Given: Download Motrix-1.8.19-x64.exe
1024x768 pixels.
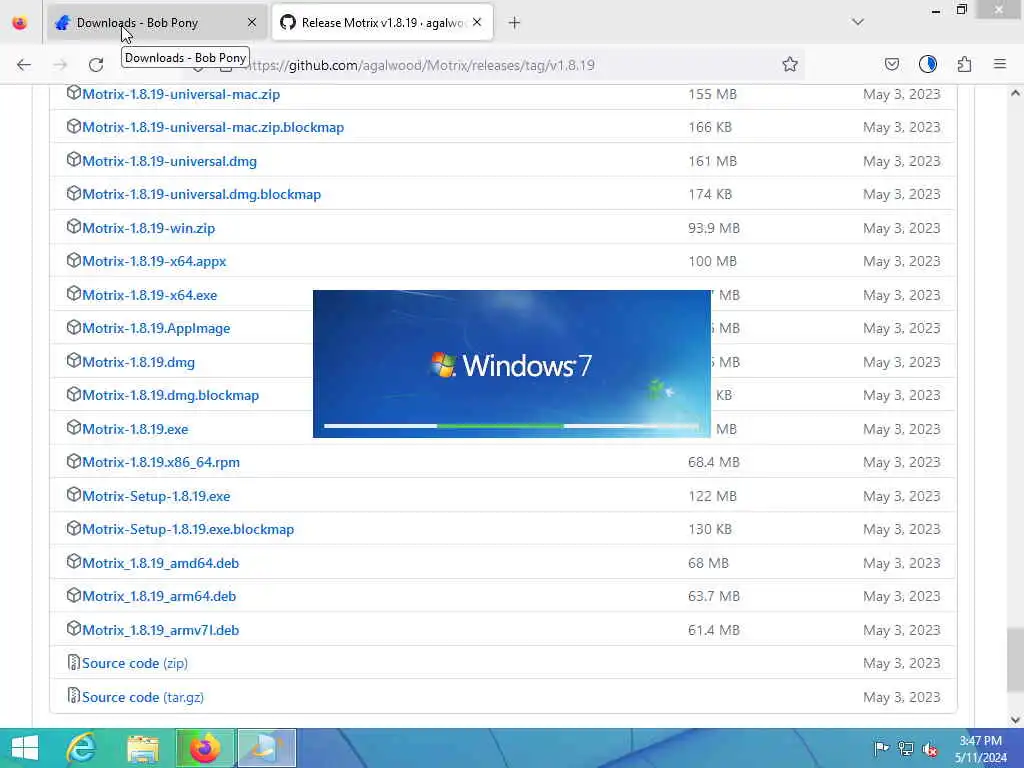Looking at the screenshot, I should coord(150,295).
